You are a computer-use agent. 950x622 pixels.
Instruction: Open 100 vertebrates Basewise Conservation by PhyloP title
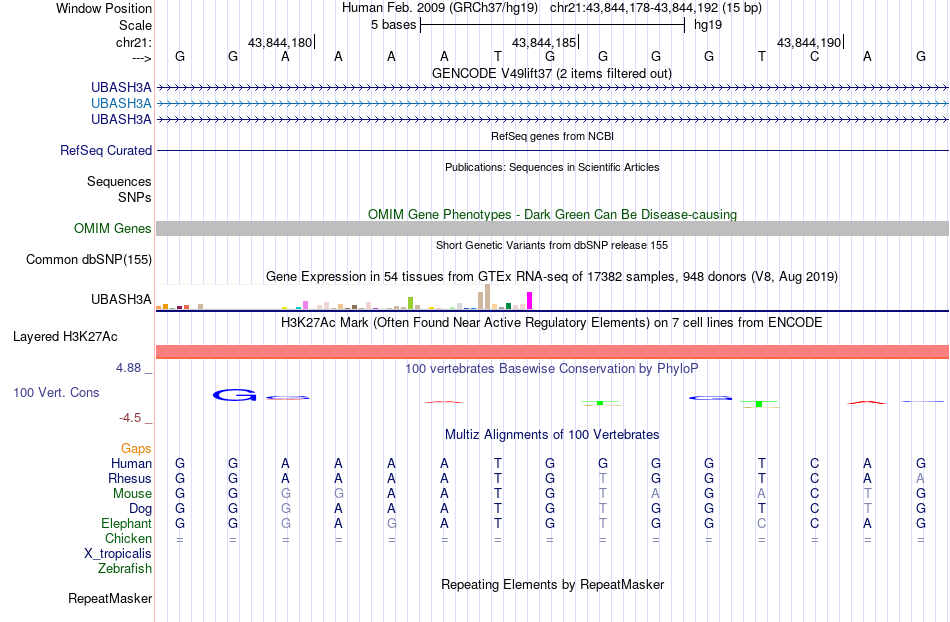click(552, 368)
